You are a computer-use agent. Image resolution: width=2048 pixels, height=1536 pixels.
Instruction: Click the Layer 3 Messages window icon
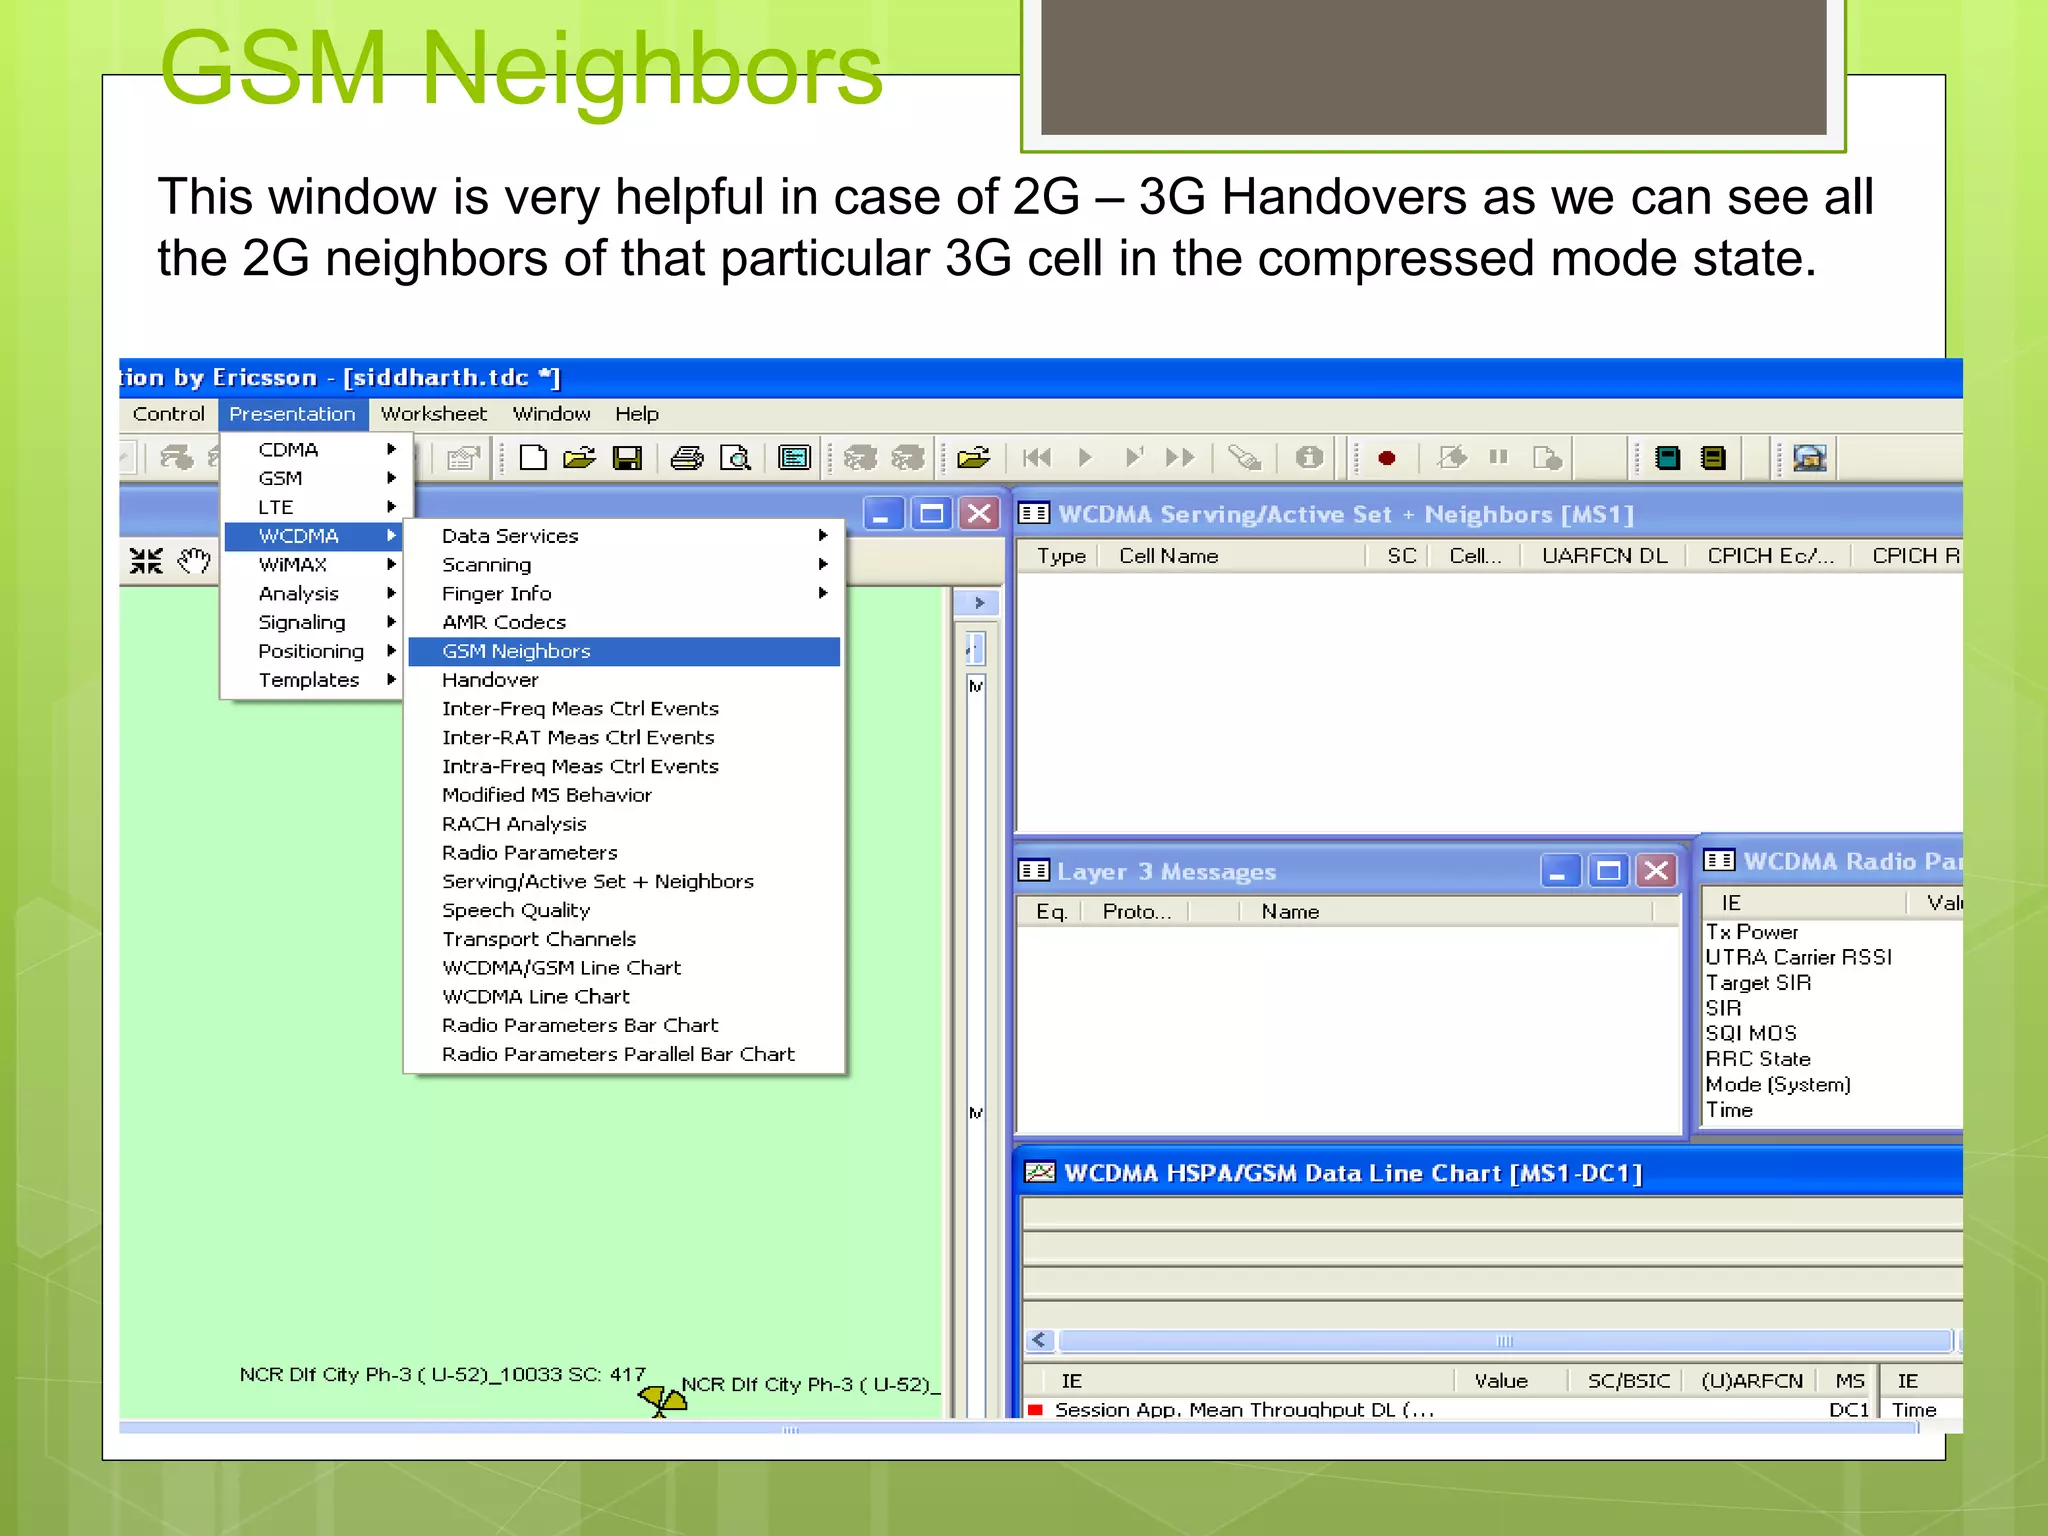[x=1034, y=871]
